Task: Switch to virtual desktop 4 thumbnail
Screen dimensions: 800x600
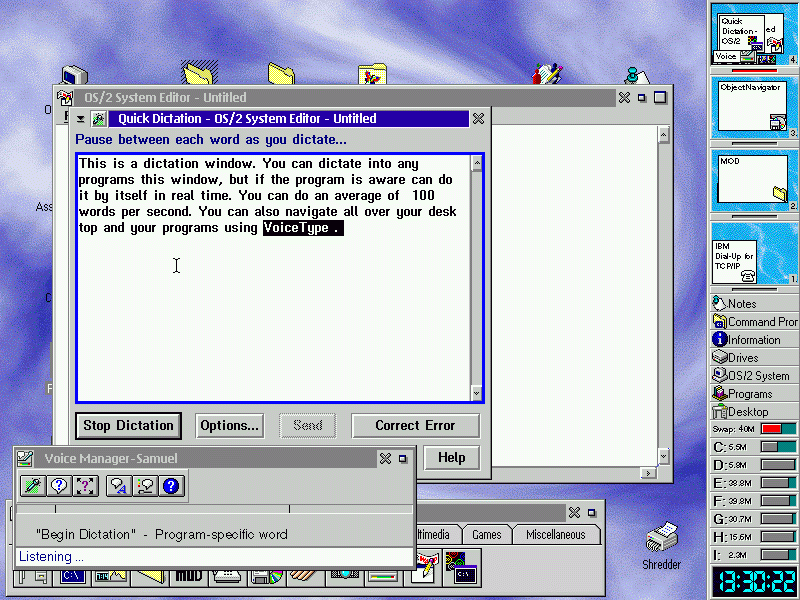Action: [x=754, y=35]
